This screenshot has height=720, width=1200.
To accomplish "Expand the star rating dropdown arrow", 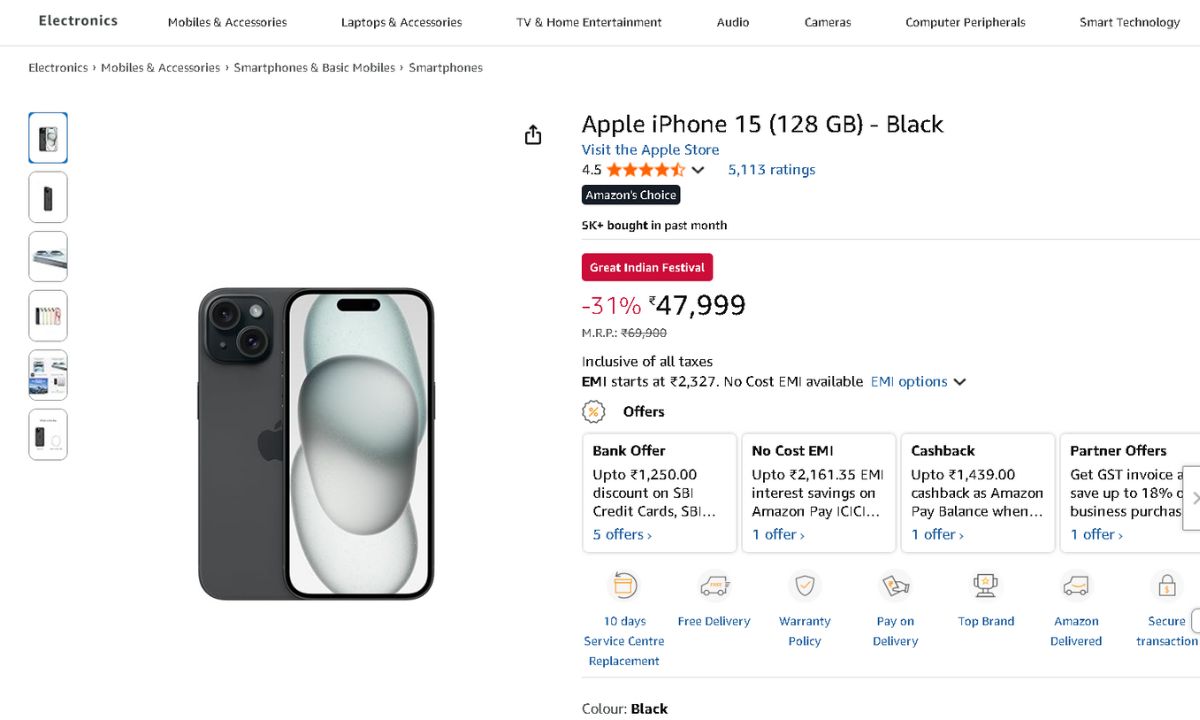I will coord(698,170).
